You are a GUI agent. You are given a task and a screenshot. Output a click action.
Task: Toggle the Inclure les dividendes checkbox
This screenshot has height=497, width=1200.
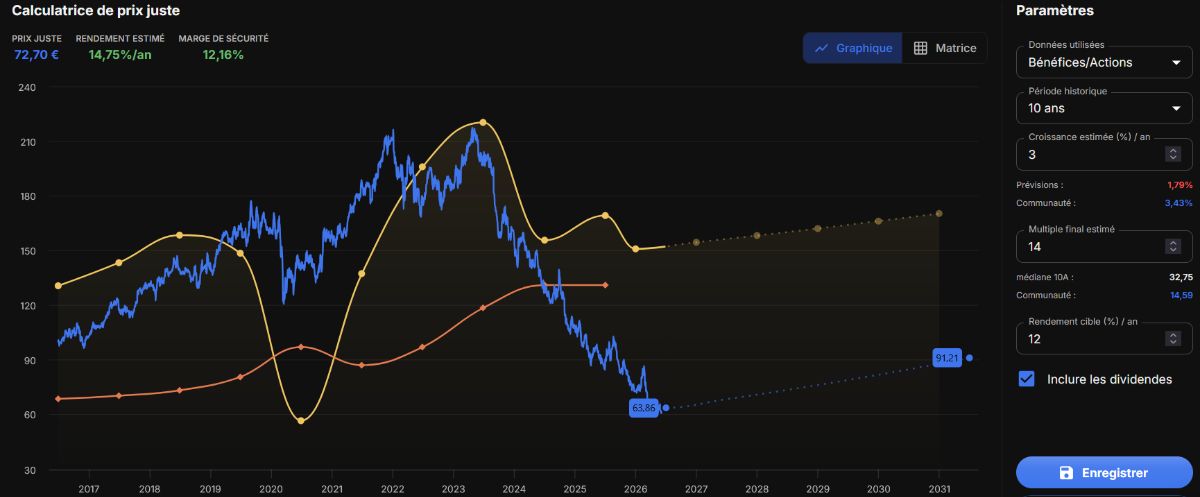(x=1026, y=379)
